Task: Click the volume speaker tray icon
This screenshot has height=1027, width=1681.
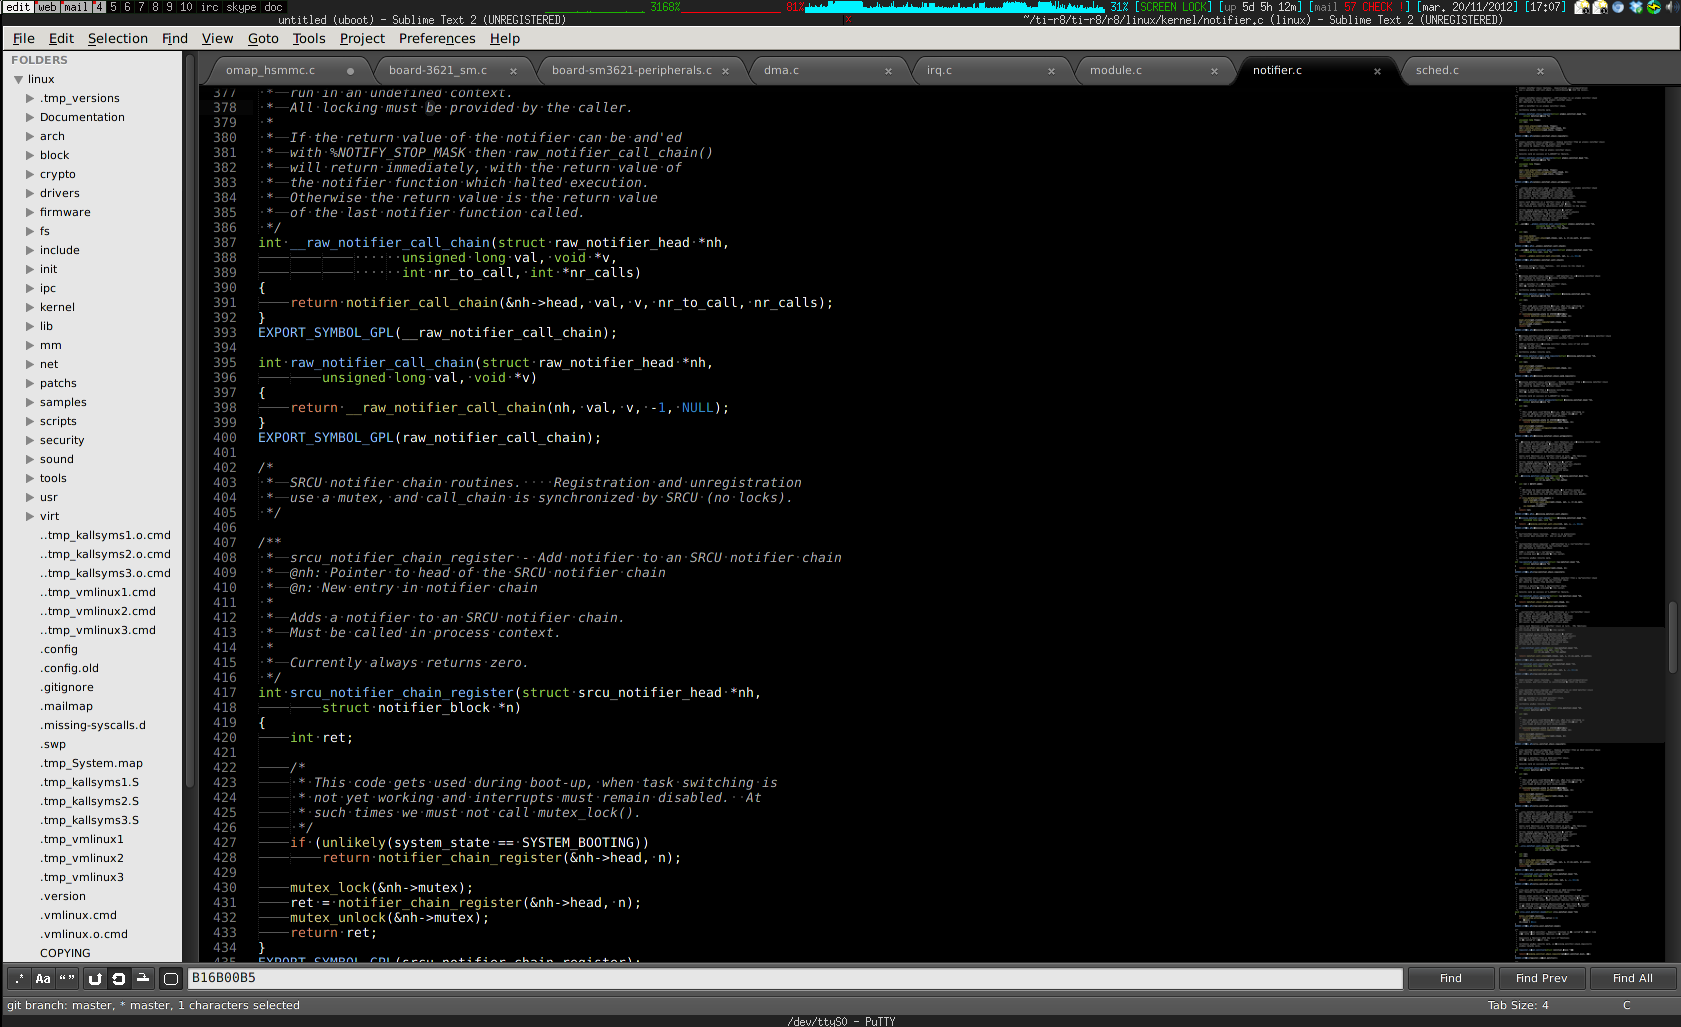Action: [x=1671, y=7]
